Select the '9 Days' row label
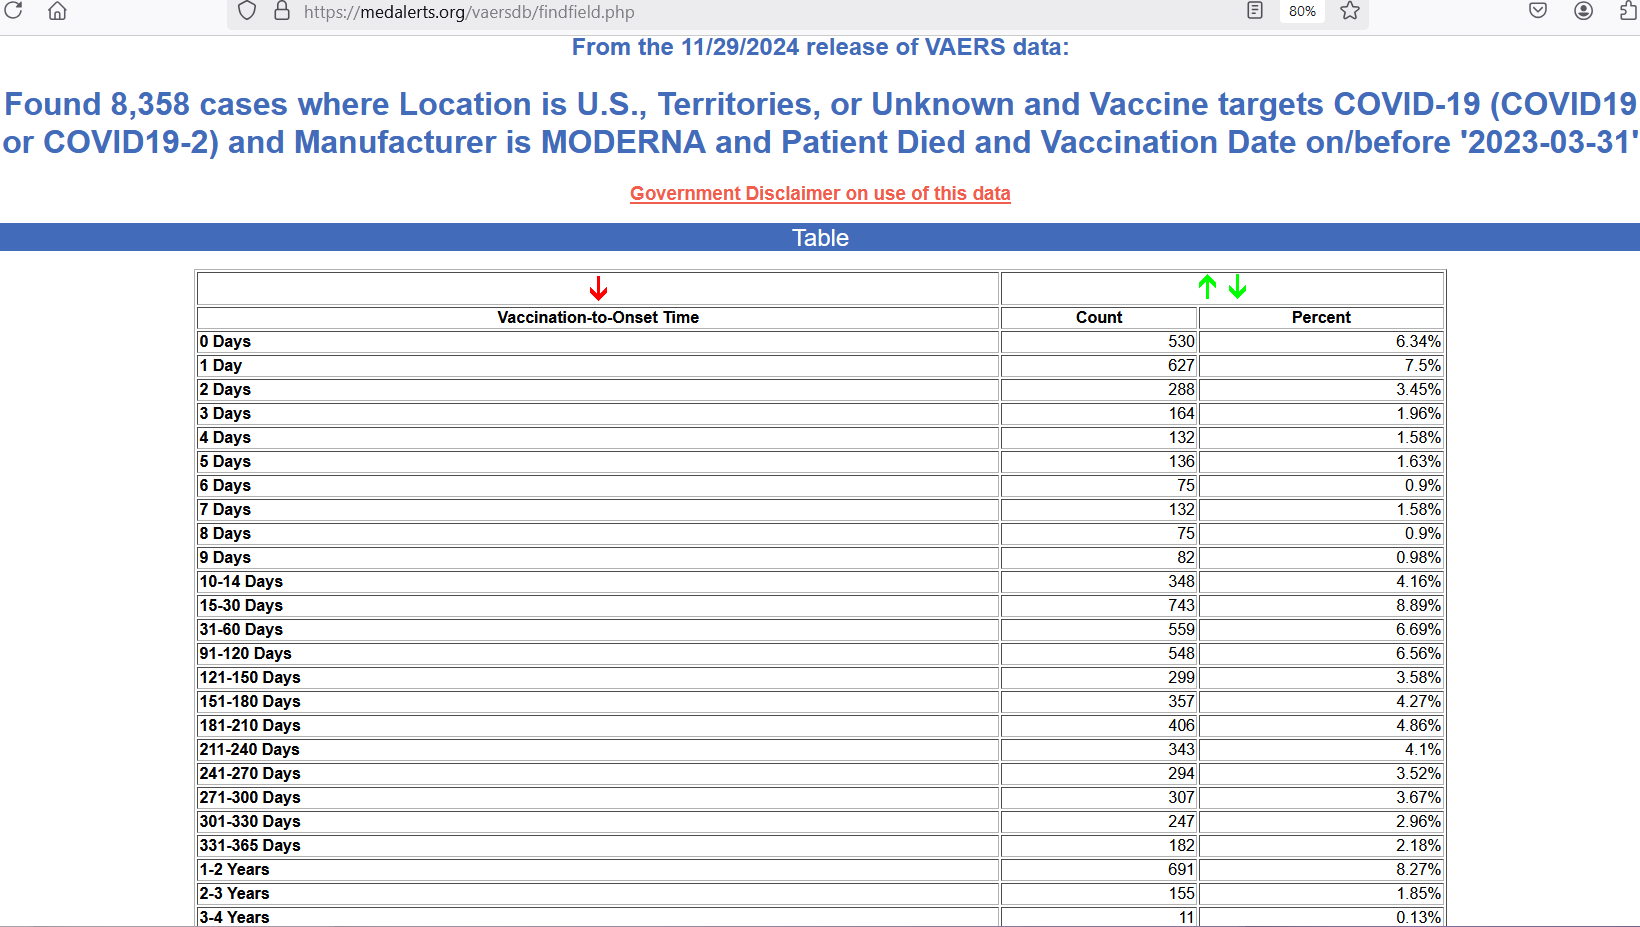This screenshot has width=1640, height=927. 225,557
